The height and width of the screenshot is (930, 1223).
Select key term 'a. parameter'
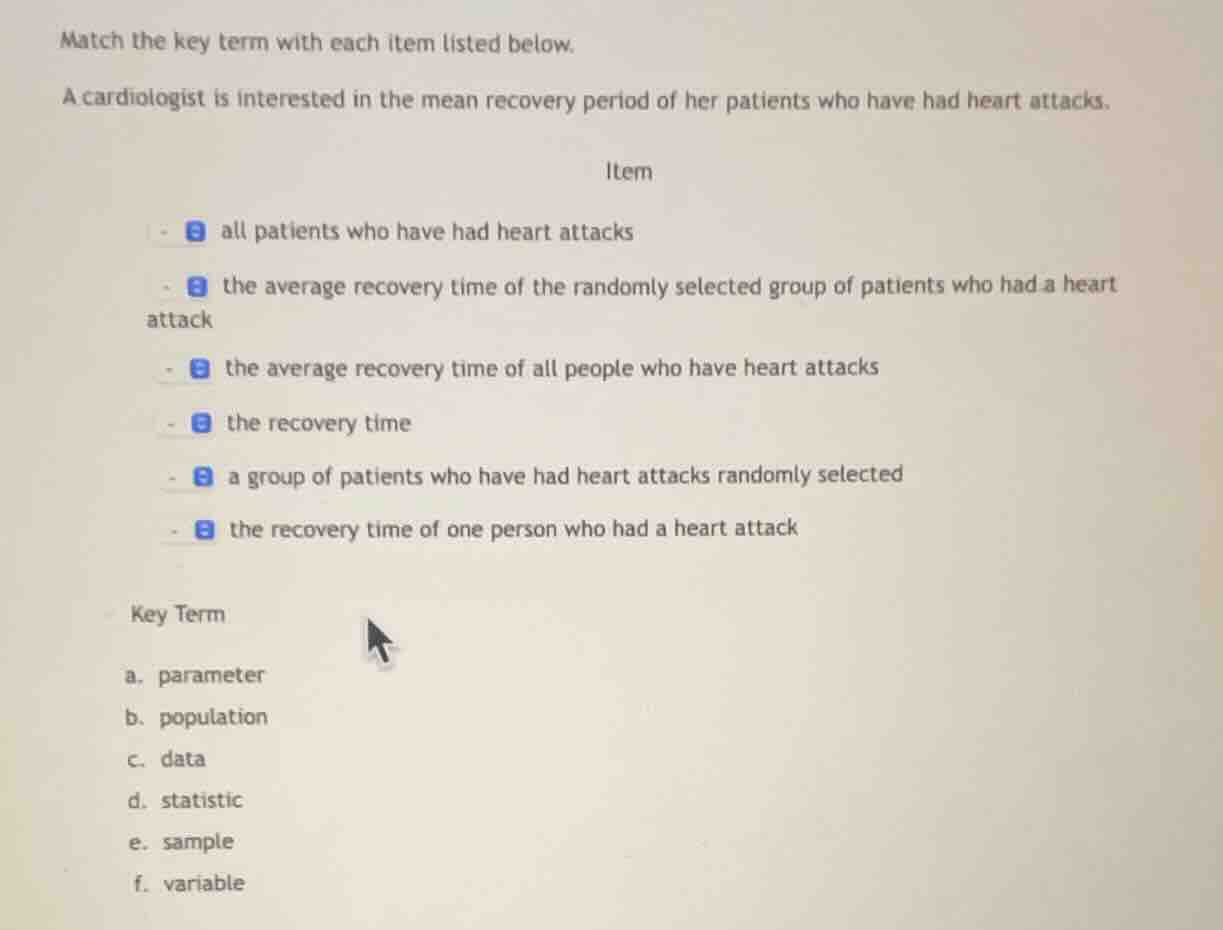click(196, 675)
